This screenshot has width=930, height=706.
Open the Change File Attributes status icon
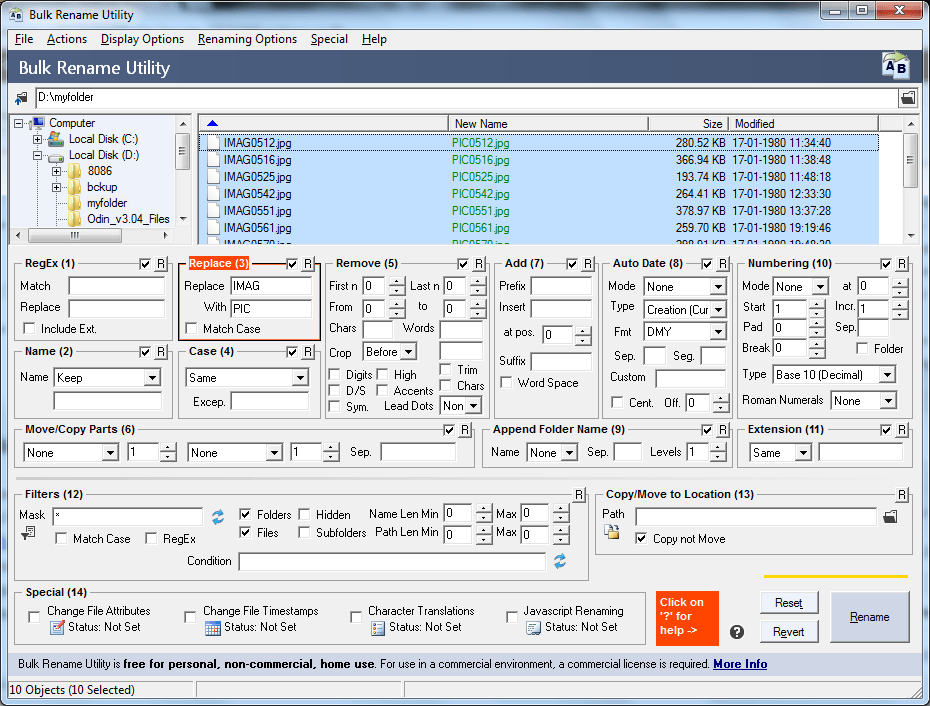[57, 627]
